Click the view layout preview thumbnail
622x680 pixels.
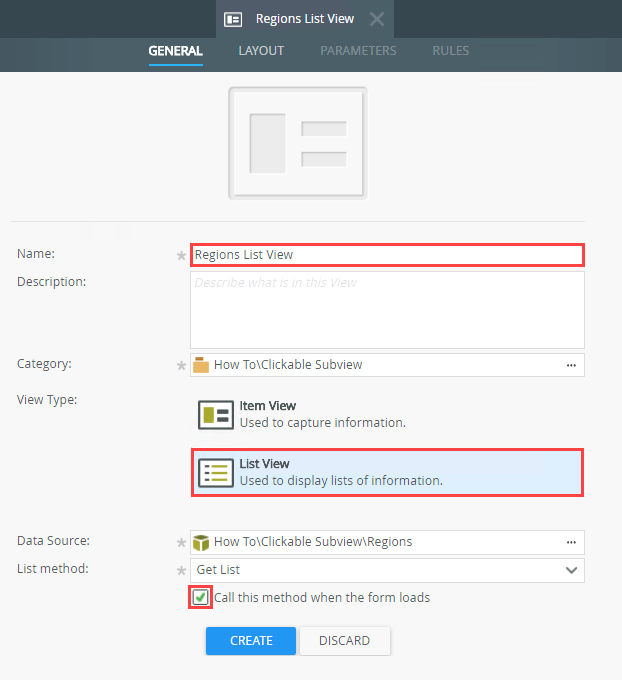298,144
